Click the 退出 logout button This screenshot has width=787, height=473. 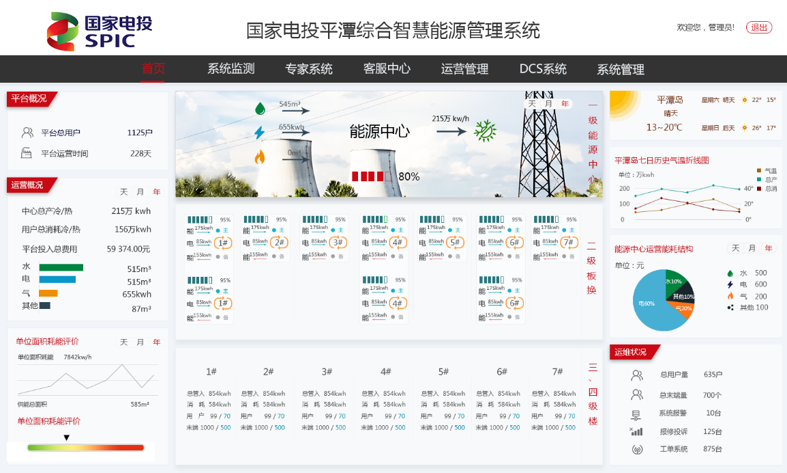click(x=760, y=27)
